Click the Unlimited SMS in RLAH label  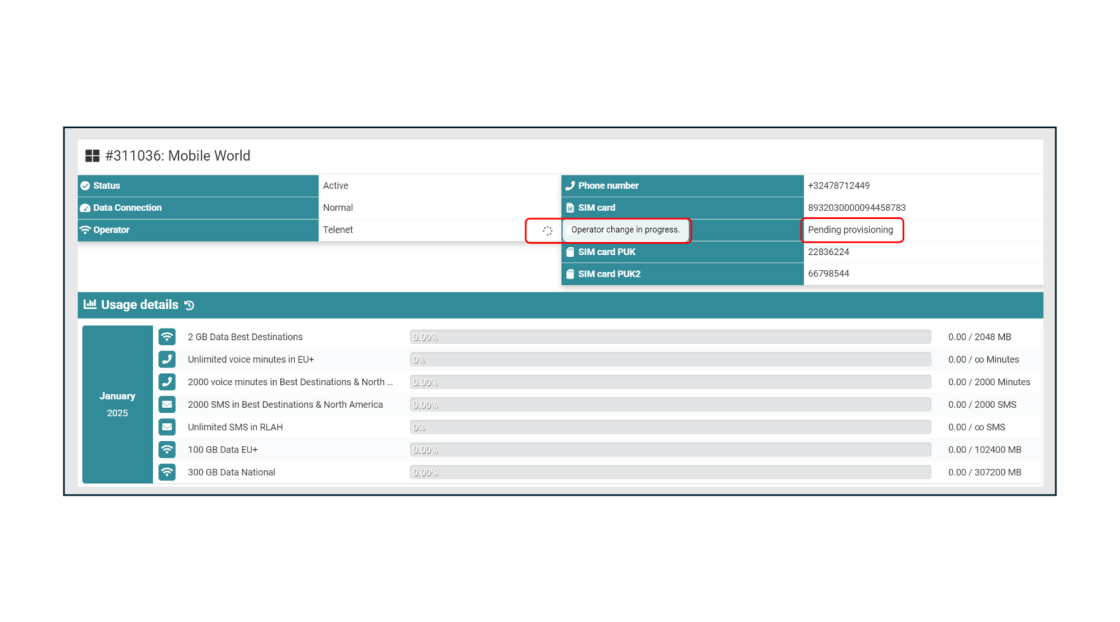click(x=235, y=427)
